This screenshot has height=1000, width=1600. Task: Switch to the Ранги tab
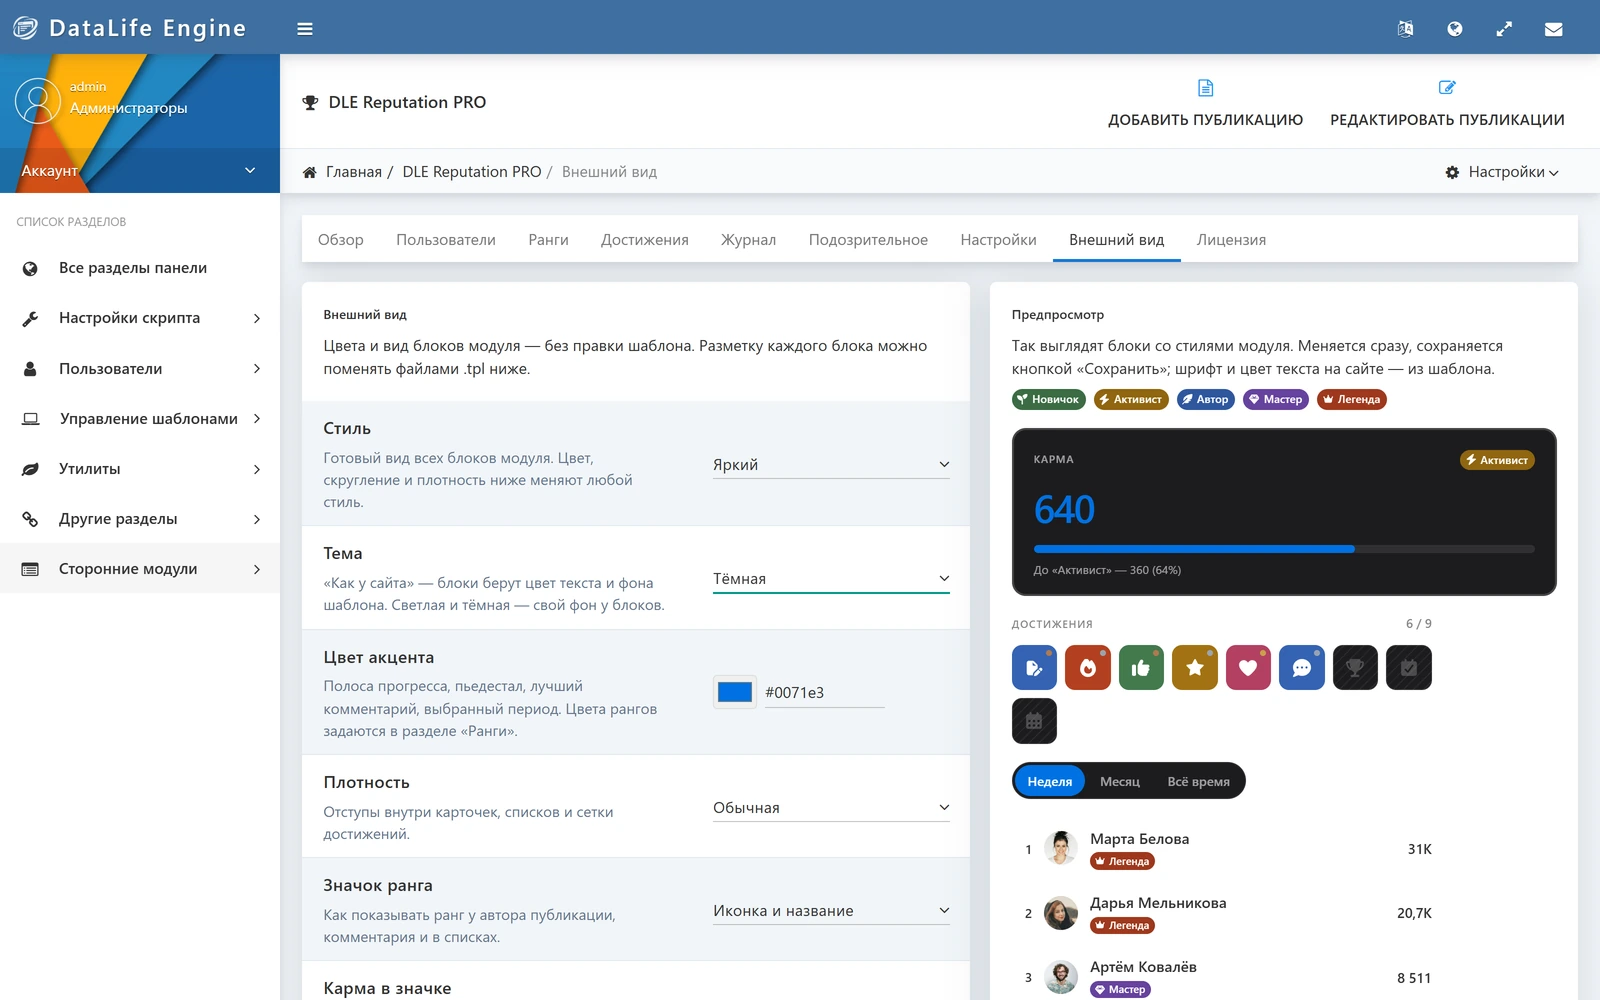coord(548,240)
